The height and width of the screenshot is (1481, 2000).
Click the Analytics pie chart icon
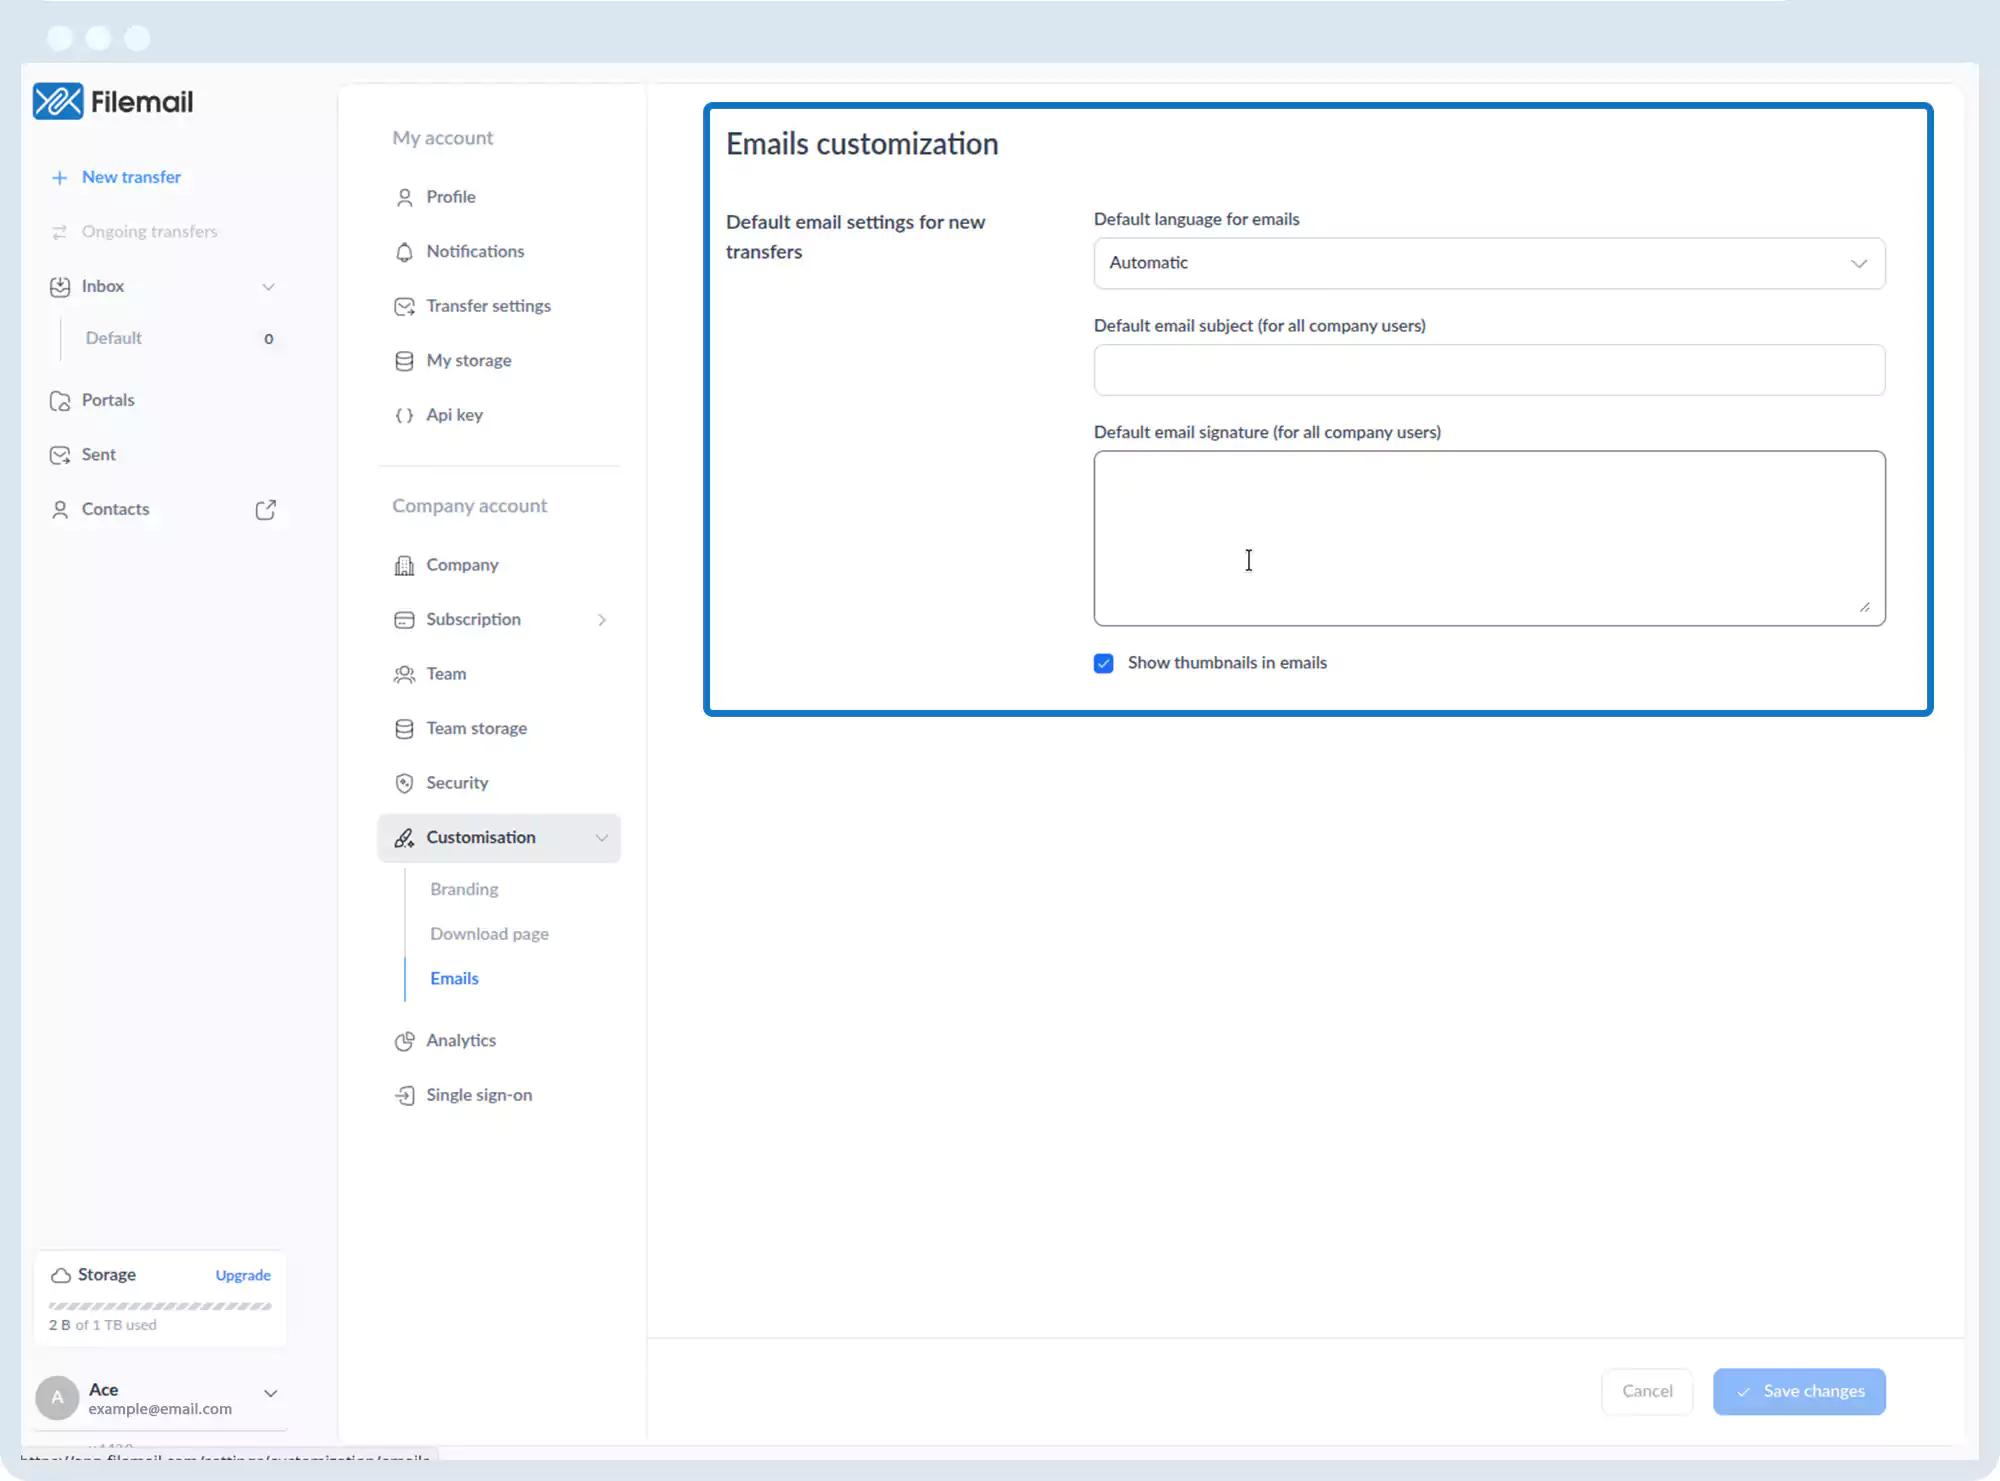[x=404, y=1041]
